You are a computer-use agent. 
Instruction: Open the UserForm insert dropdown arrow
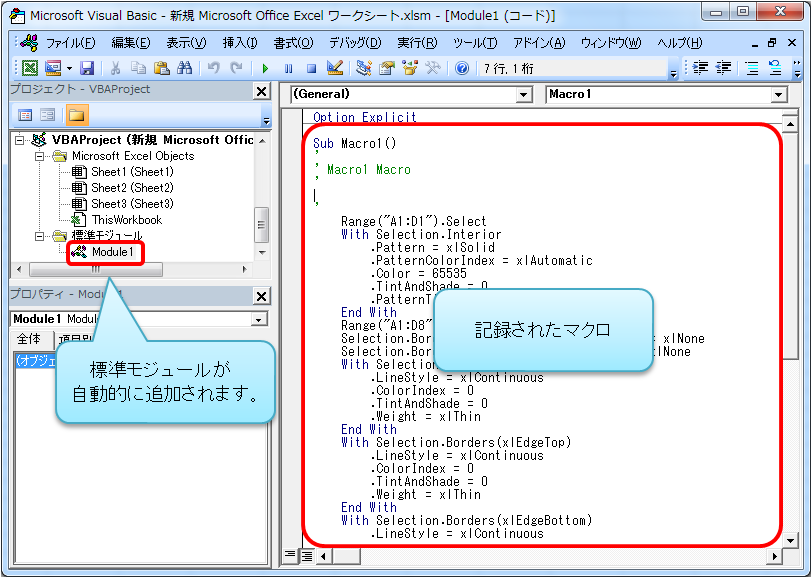click(x=69, y=68)
